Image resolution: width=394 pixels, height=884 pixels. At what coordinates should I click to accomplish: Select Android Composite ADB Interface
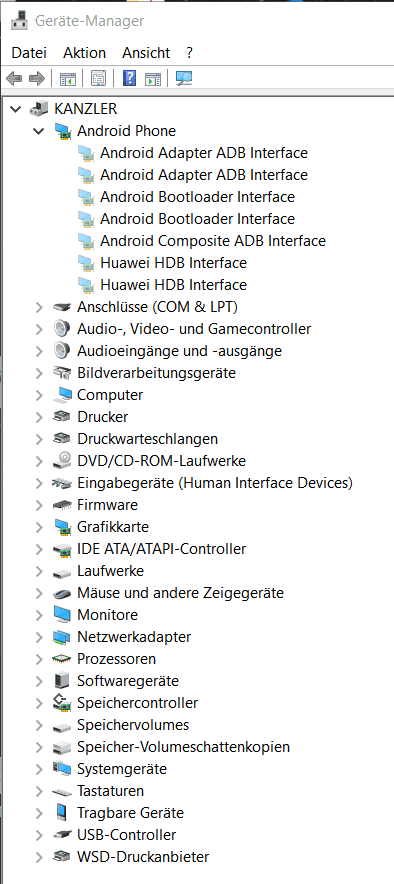coord(213,241)
